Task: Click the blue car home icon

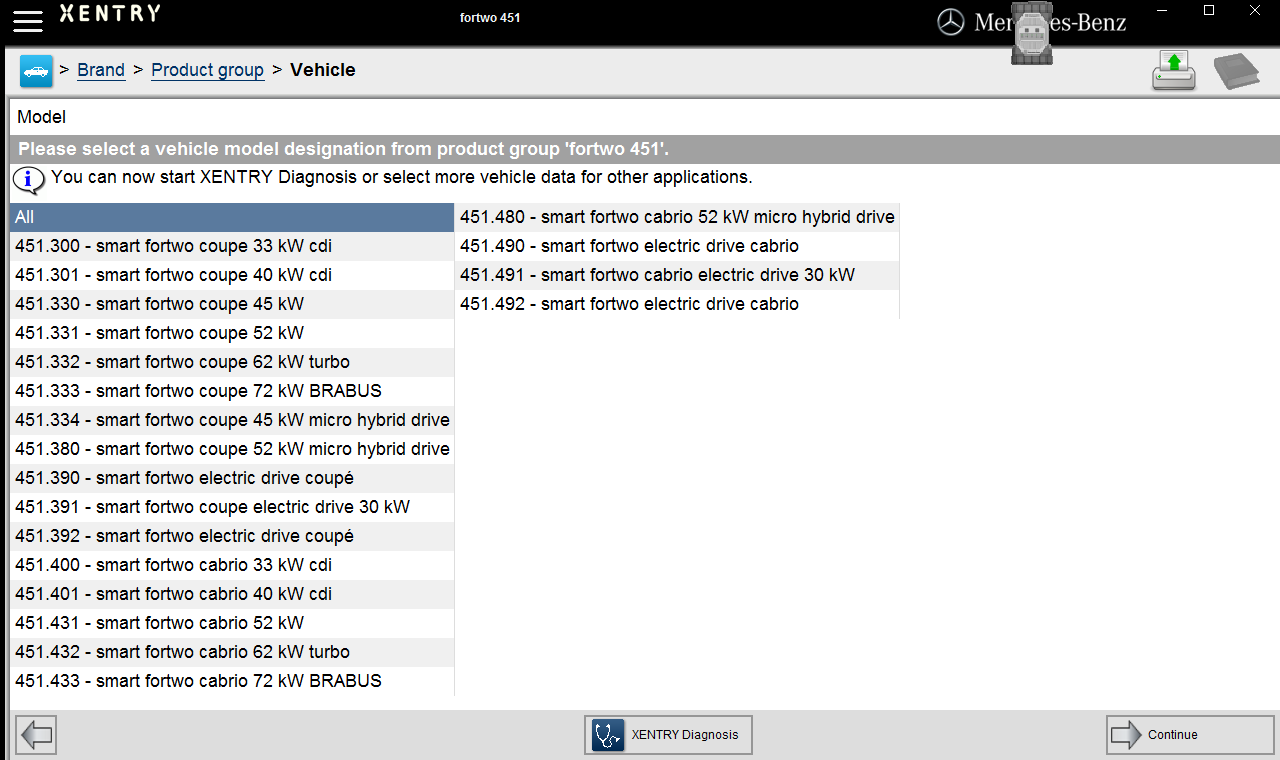Action: click(36, 71)
